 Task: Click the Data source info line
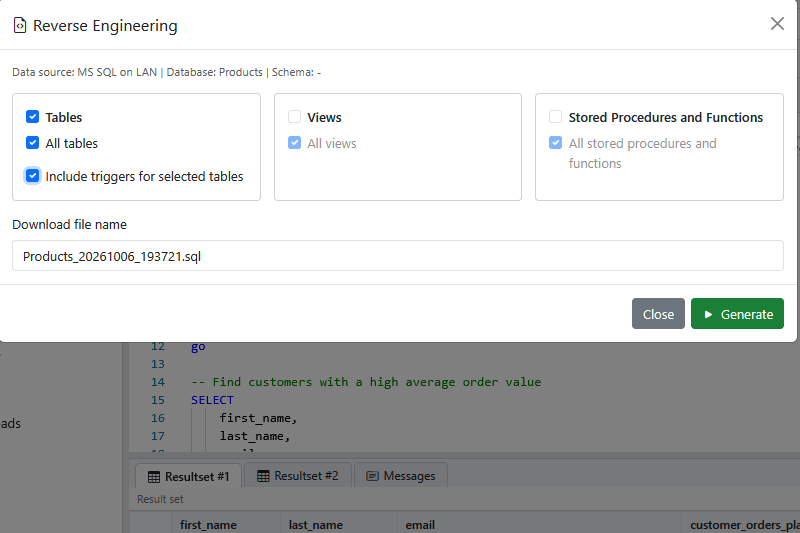pos(167,72)
